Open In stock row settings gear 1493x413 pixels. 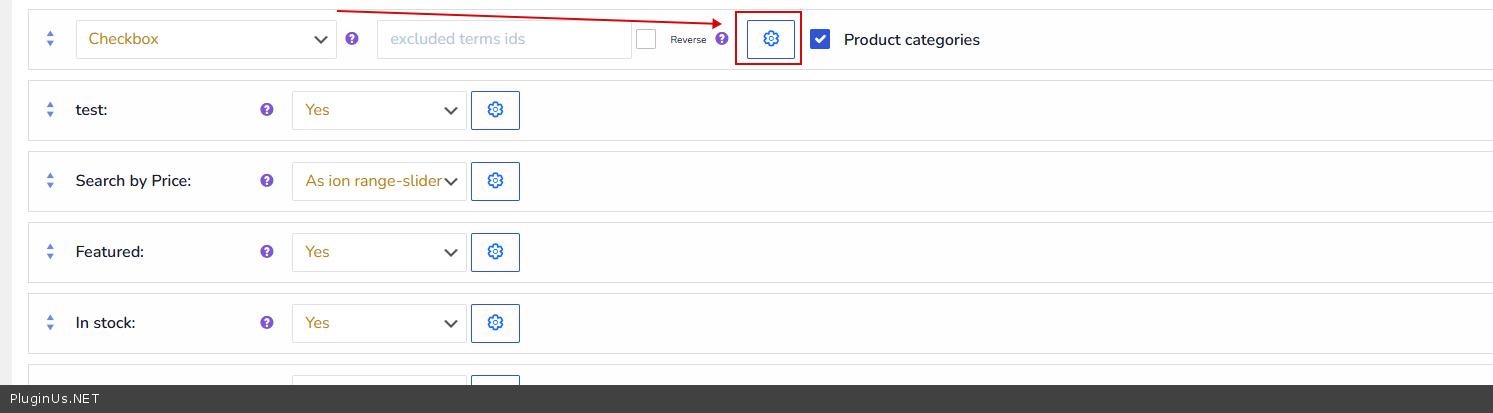pos(495,323)
